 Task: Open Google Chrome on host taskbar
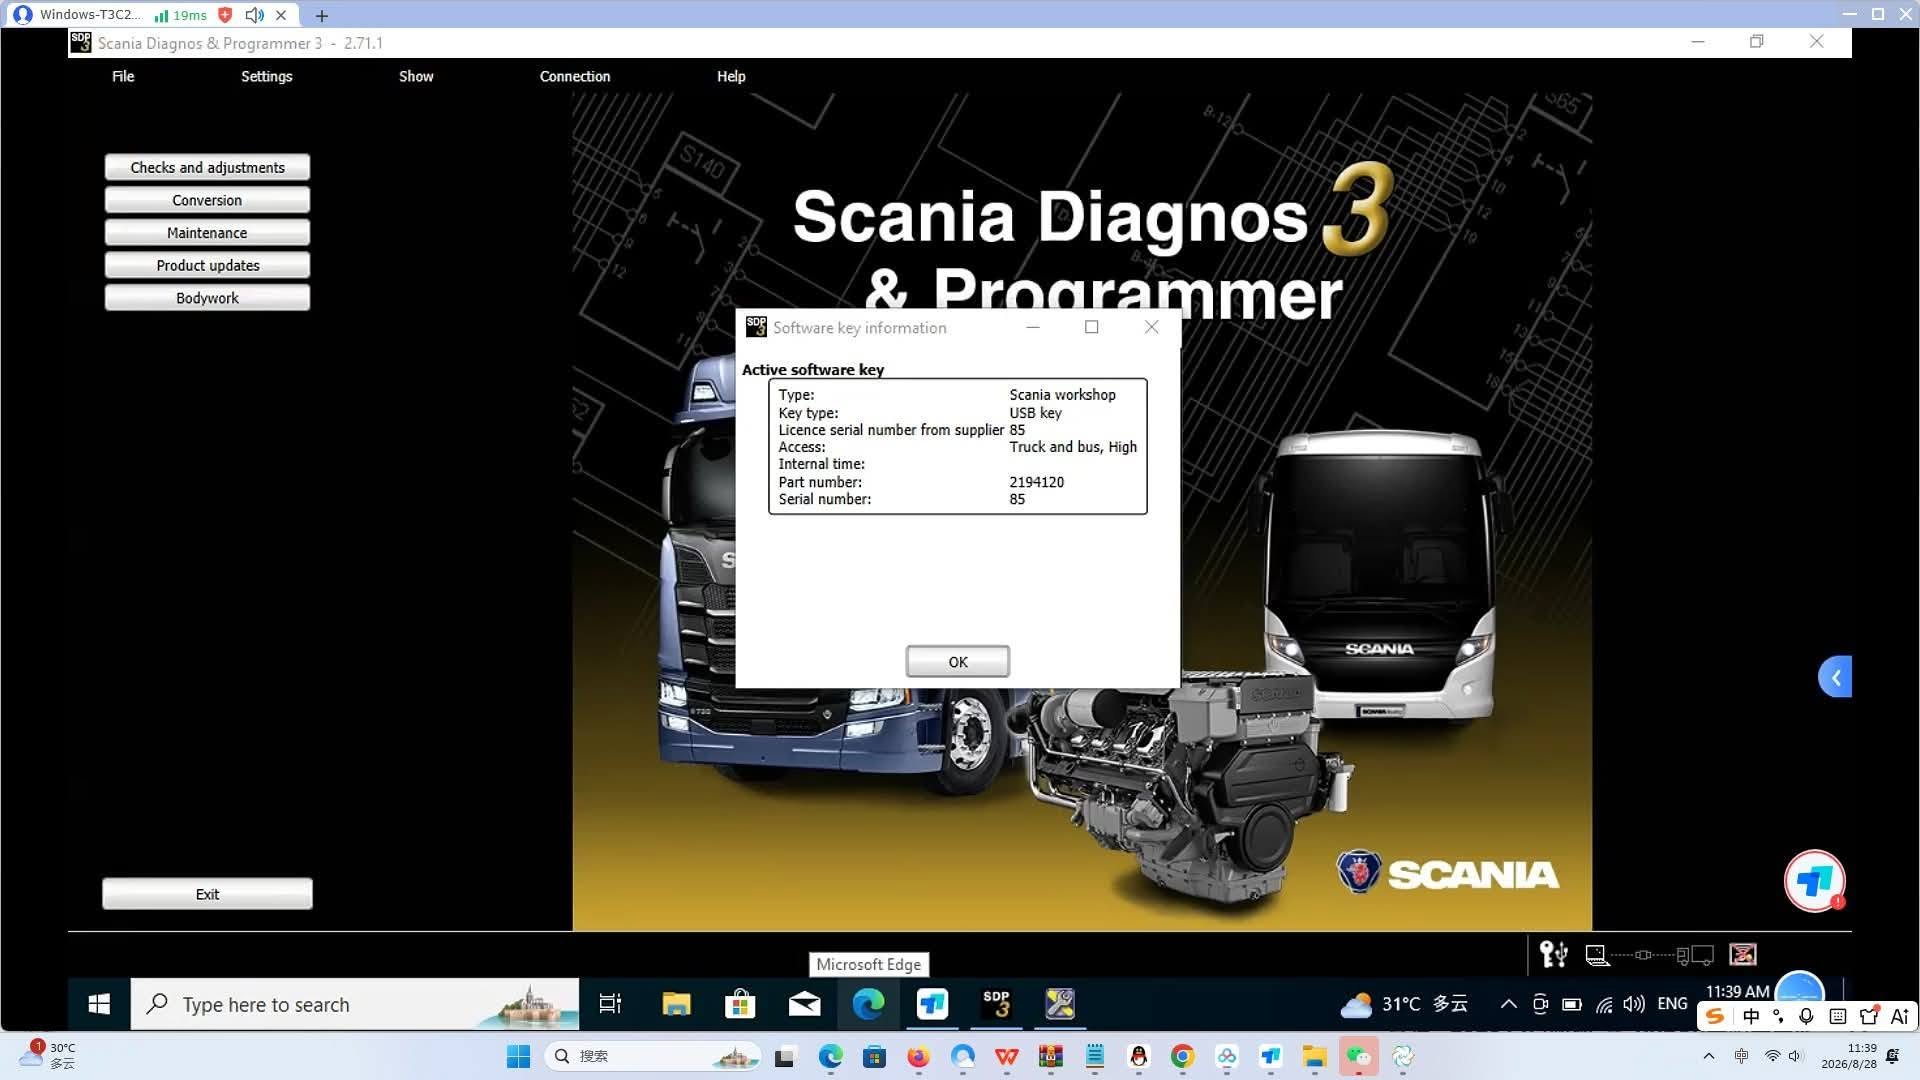1182,1056
